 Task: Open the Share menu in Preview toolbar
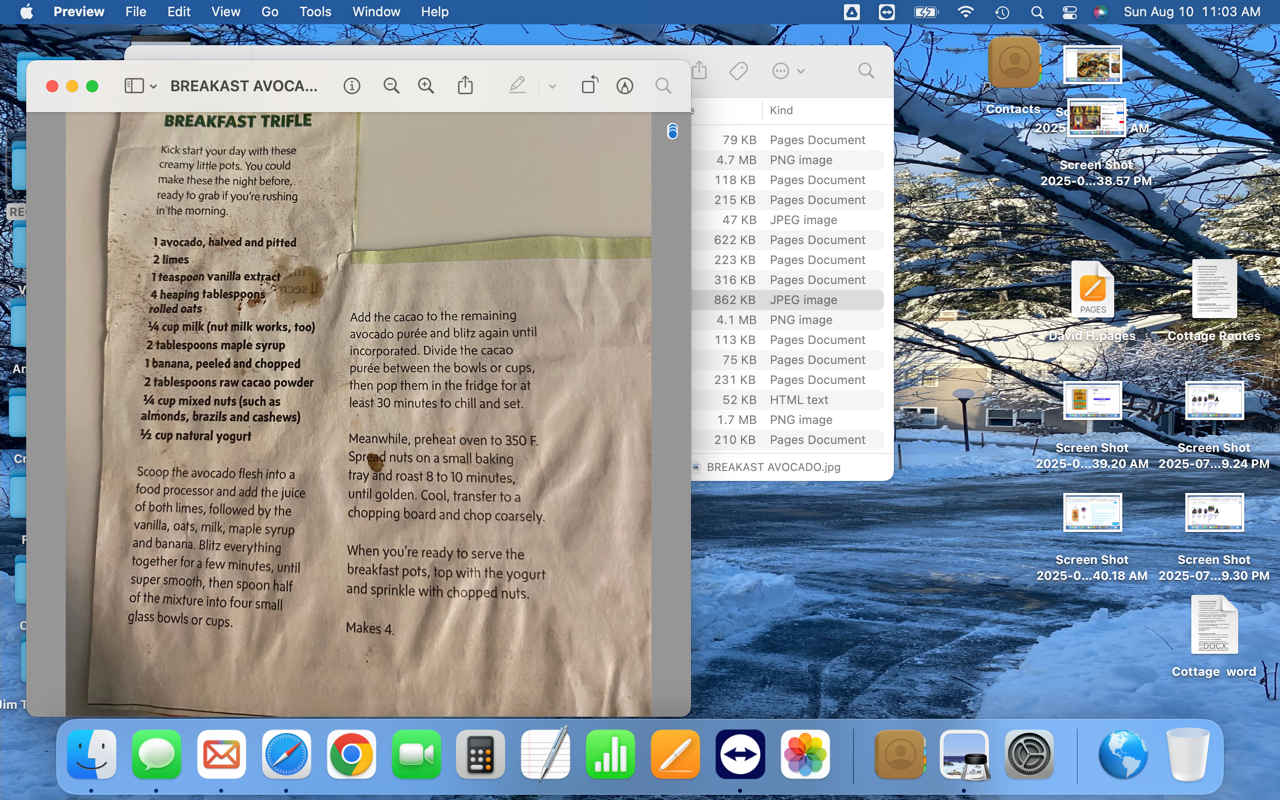(465, 86)
